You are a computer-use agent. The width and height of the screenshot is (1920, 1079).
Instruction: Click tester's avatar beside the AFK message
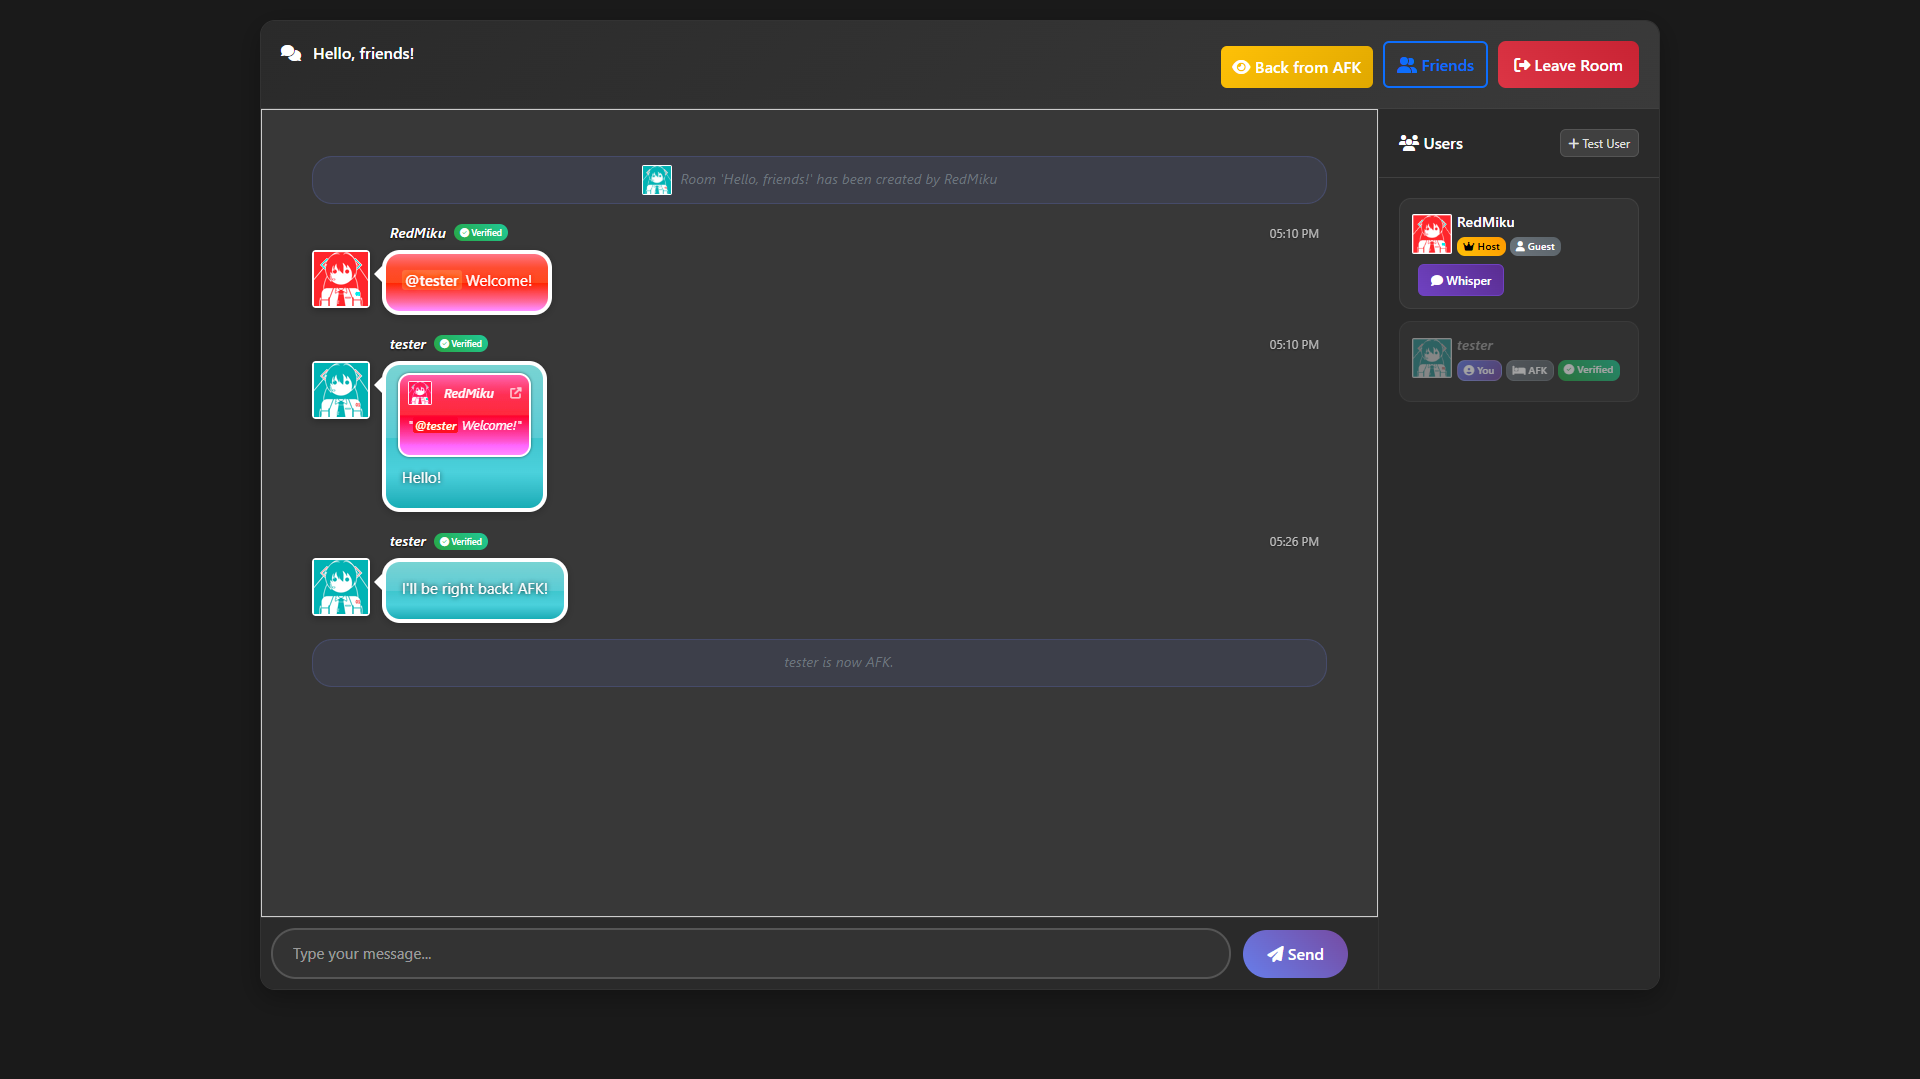click(x=341, y=587)
